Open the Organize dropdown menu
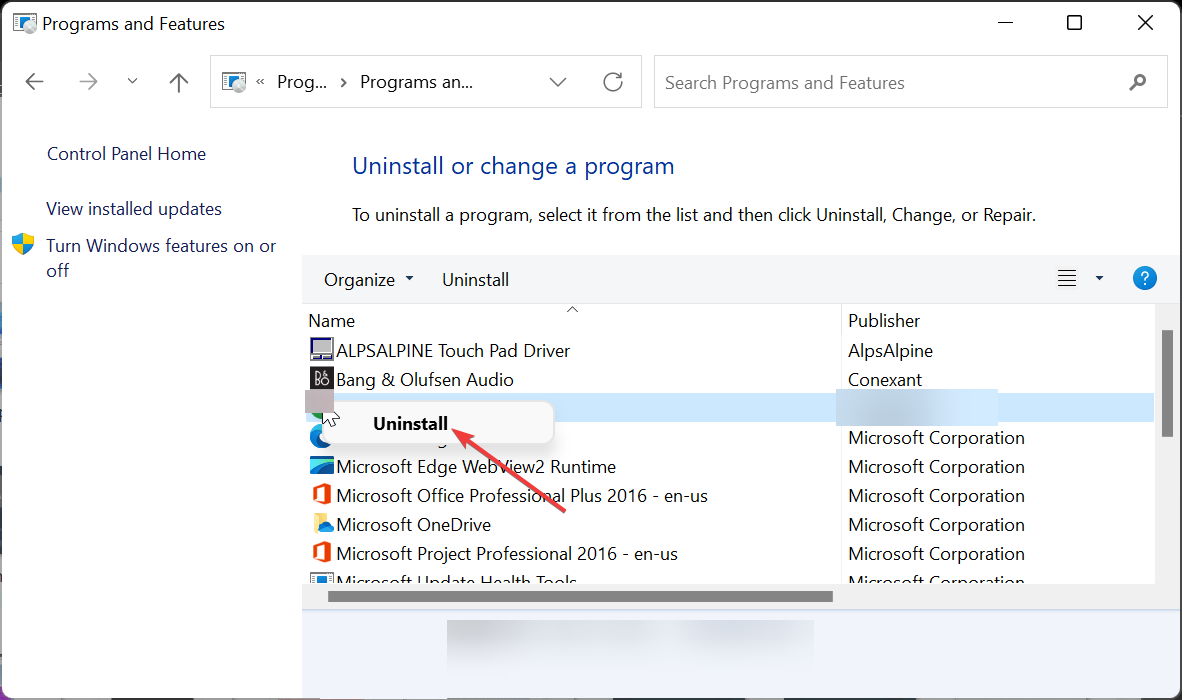This screenshot has width=1182, height=700. (368, 279)
